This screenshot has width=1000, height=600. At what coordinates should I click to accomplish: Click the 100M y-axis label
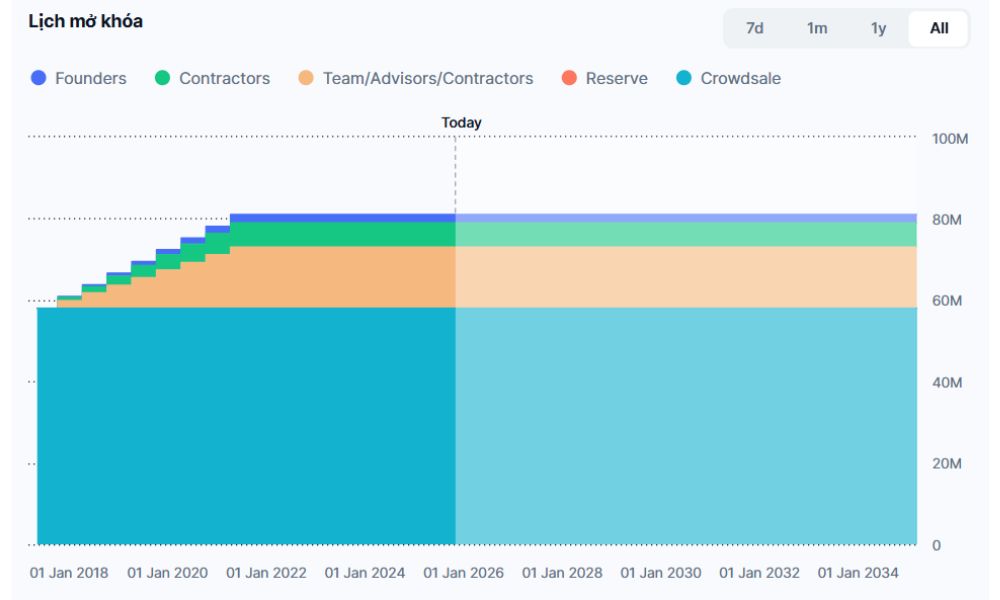coord(949,139)
